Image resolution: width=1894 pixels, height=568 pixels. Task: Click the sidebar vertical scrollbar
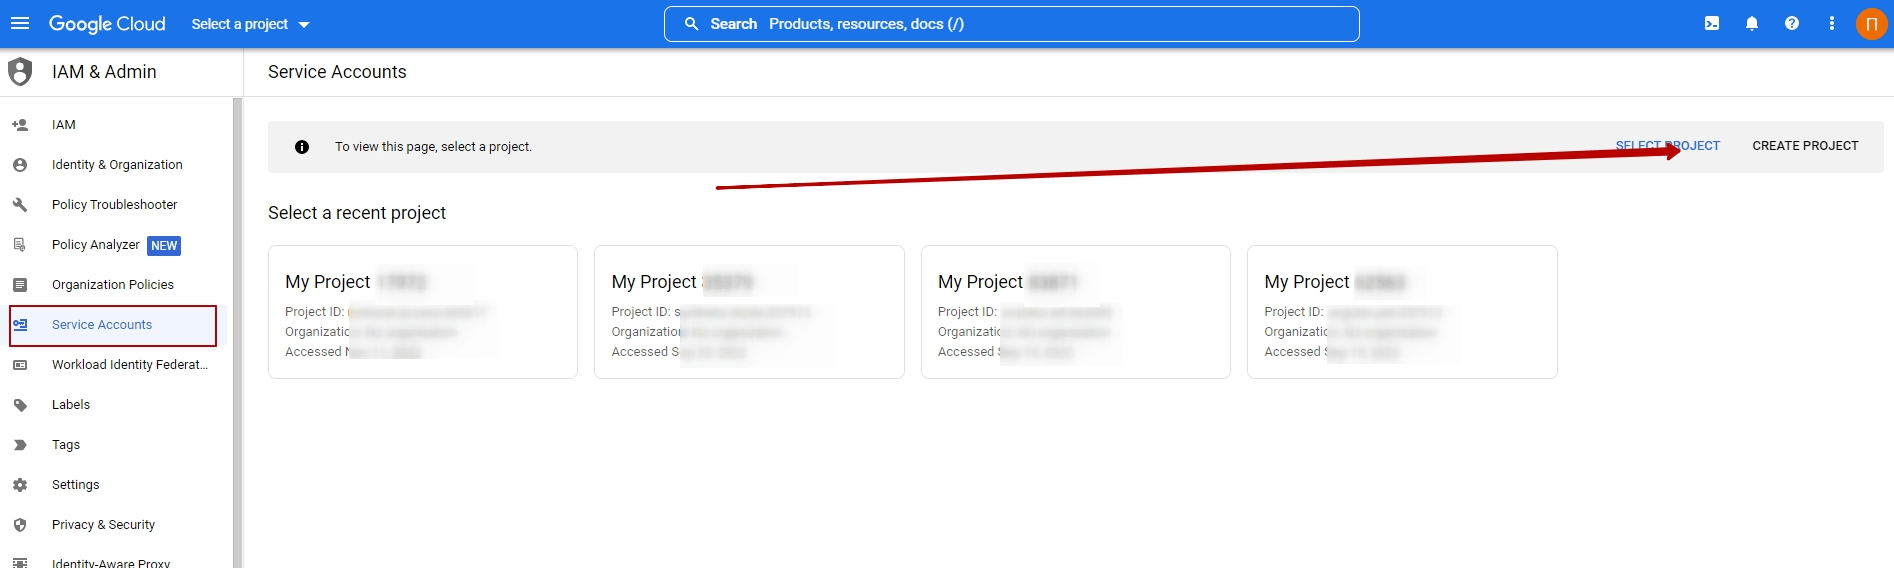tap(238, 332)
